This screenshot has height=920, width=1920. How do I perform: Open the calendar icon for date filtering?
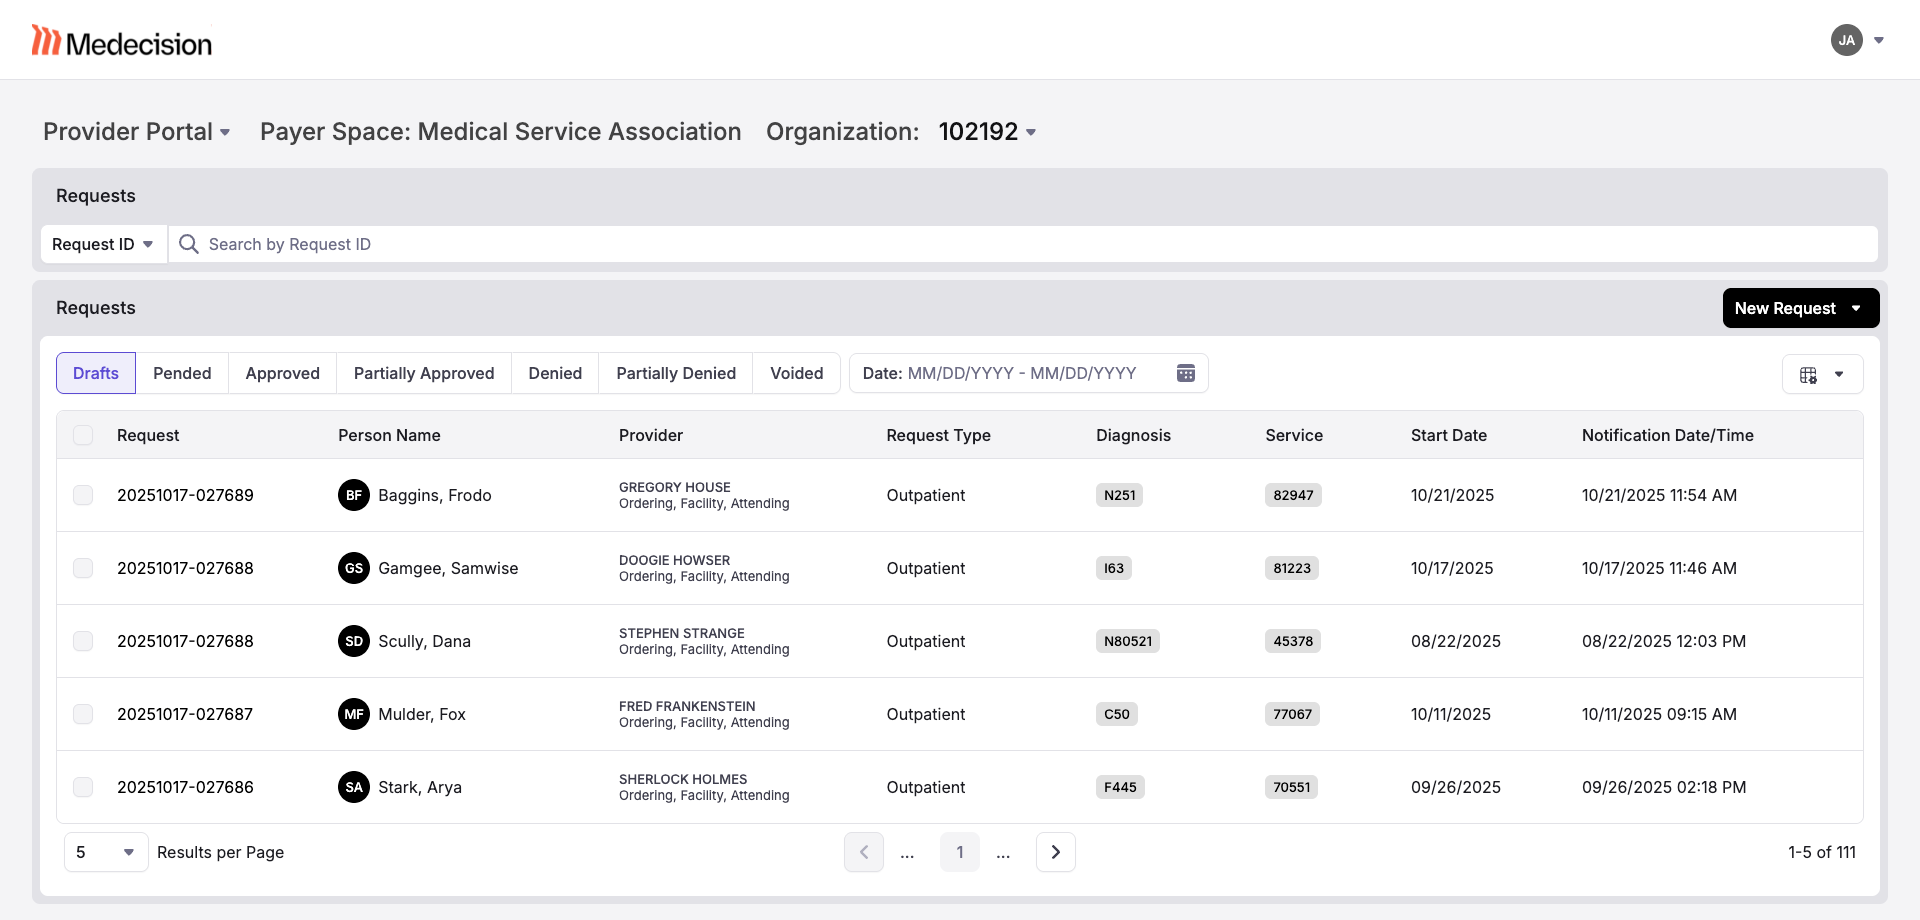1186,373
